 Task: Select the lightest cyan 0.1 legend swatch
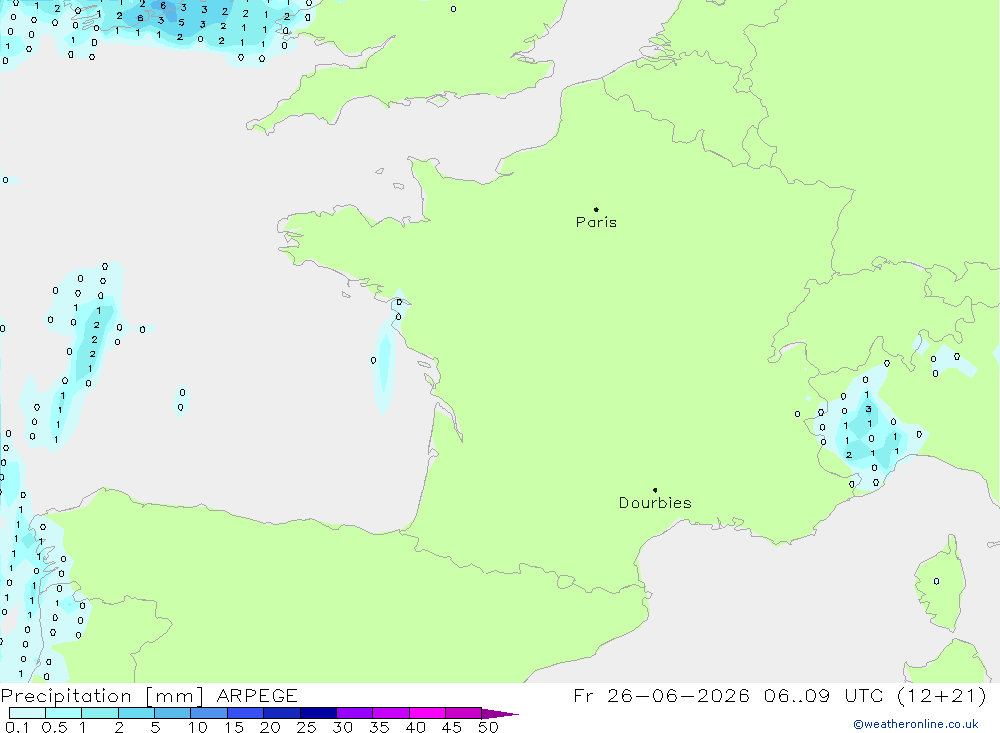click(x=27, y=713)
